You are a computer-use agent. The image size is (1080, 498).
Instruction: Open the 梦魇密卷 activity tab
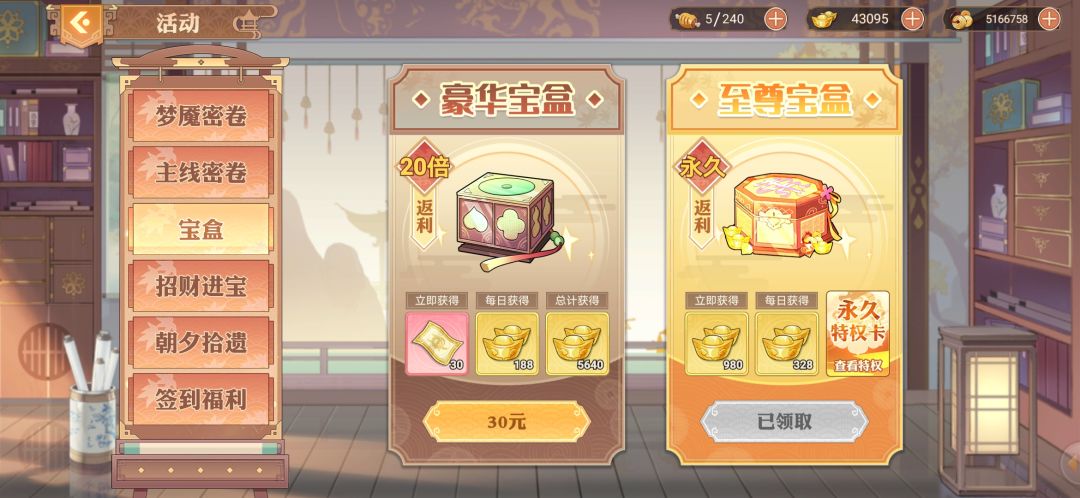coord(201,116)
